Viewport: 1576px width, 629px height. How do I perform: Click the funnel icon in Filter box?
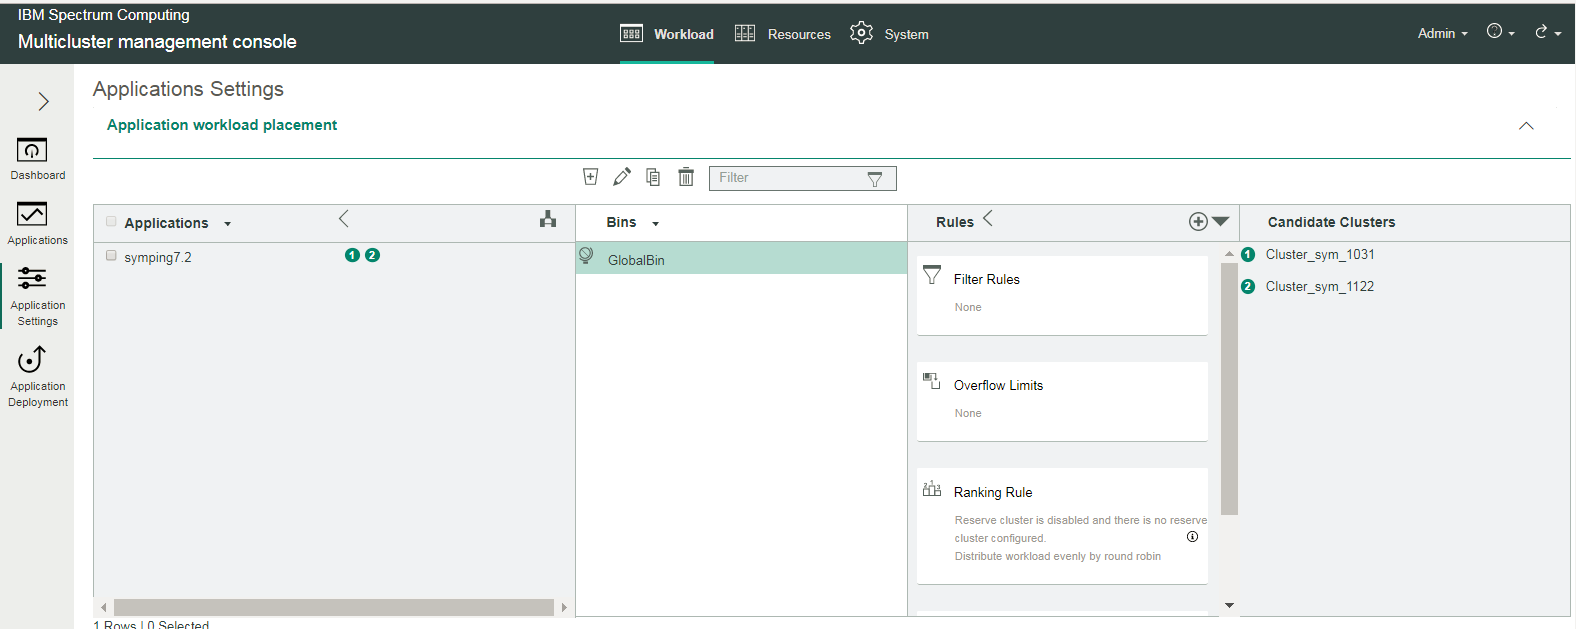[875, 179]
